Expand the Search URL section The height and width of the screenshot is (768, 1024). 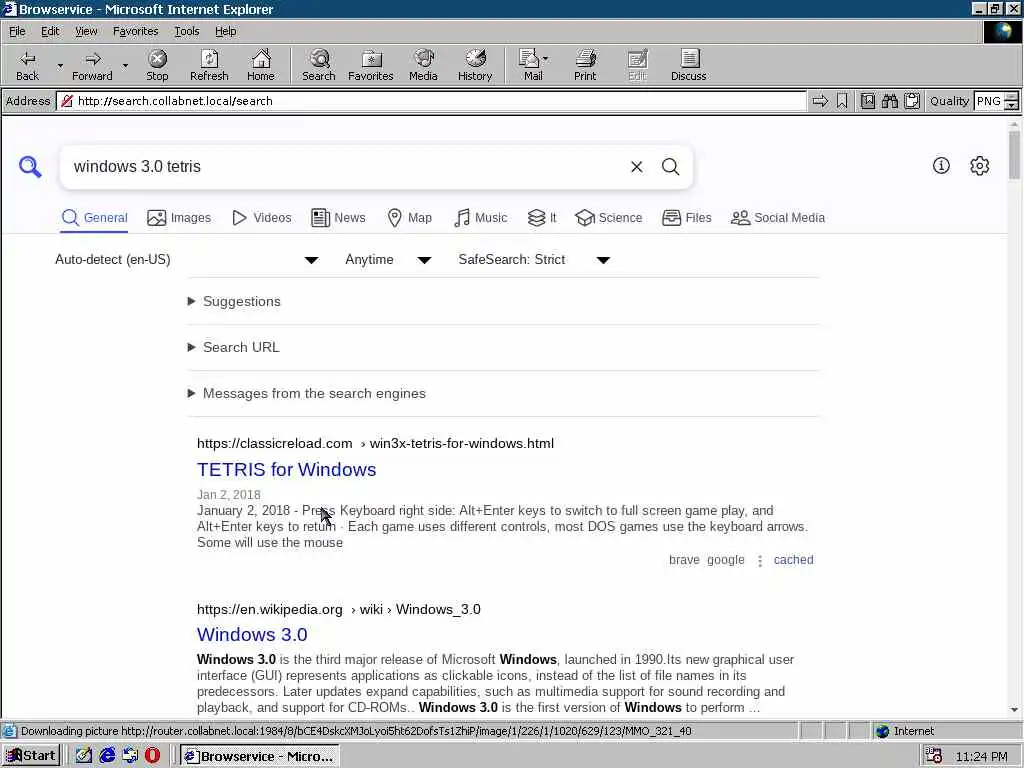[233, 347]
